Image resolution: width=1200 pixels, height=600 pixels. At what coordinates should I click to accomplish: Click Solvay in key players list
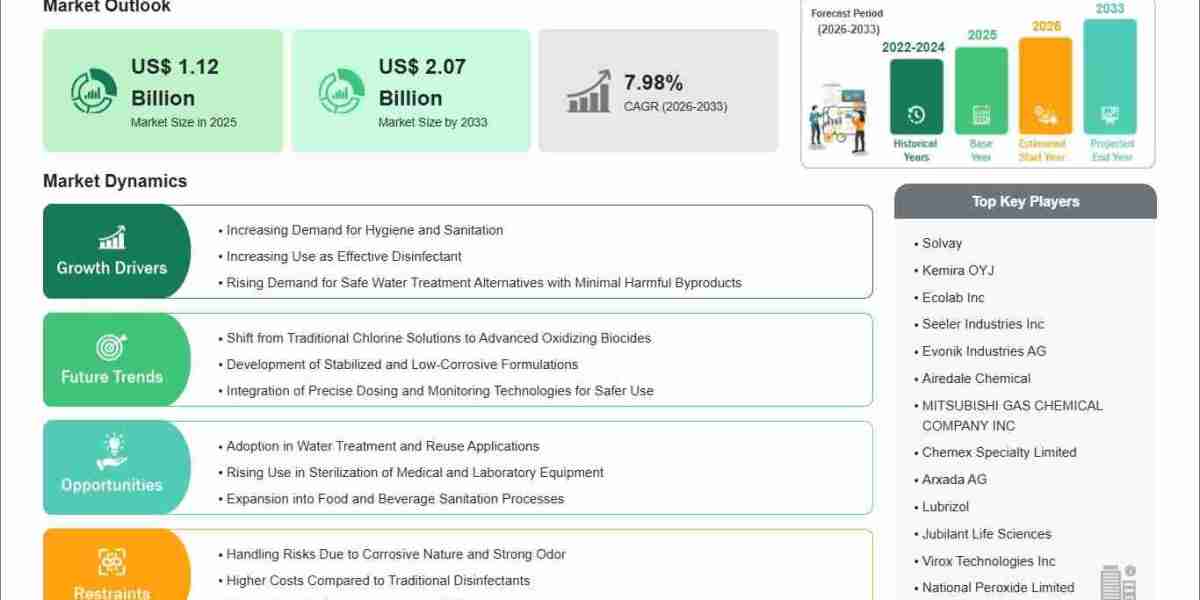(942, 243)
